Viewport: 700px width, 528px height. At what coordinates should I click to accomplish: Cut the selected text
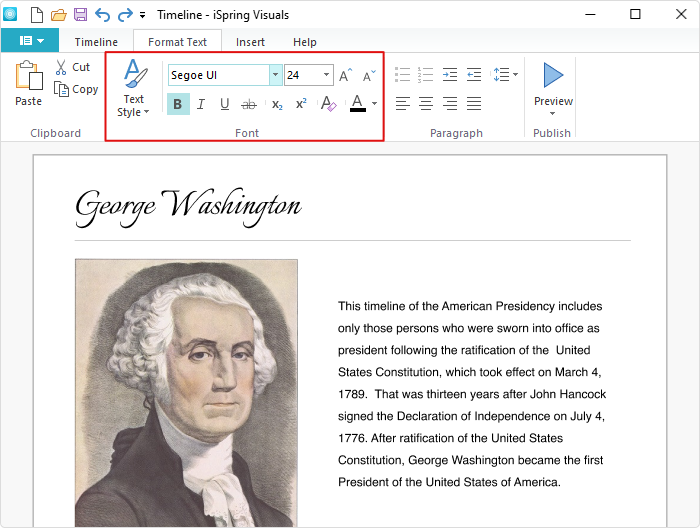pos(72,67)
